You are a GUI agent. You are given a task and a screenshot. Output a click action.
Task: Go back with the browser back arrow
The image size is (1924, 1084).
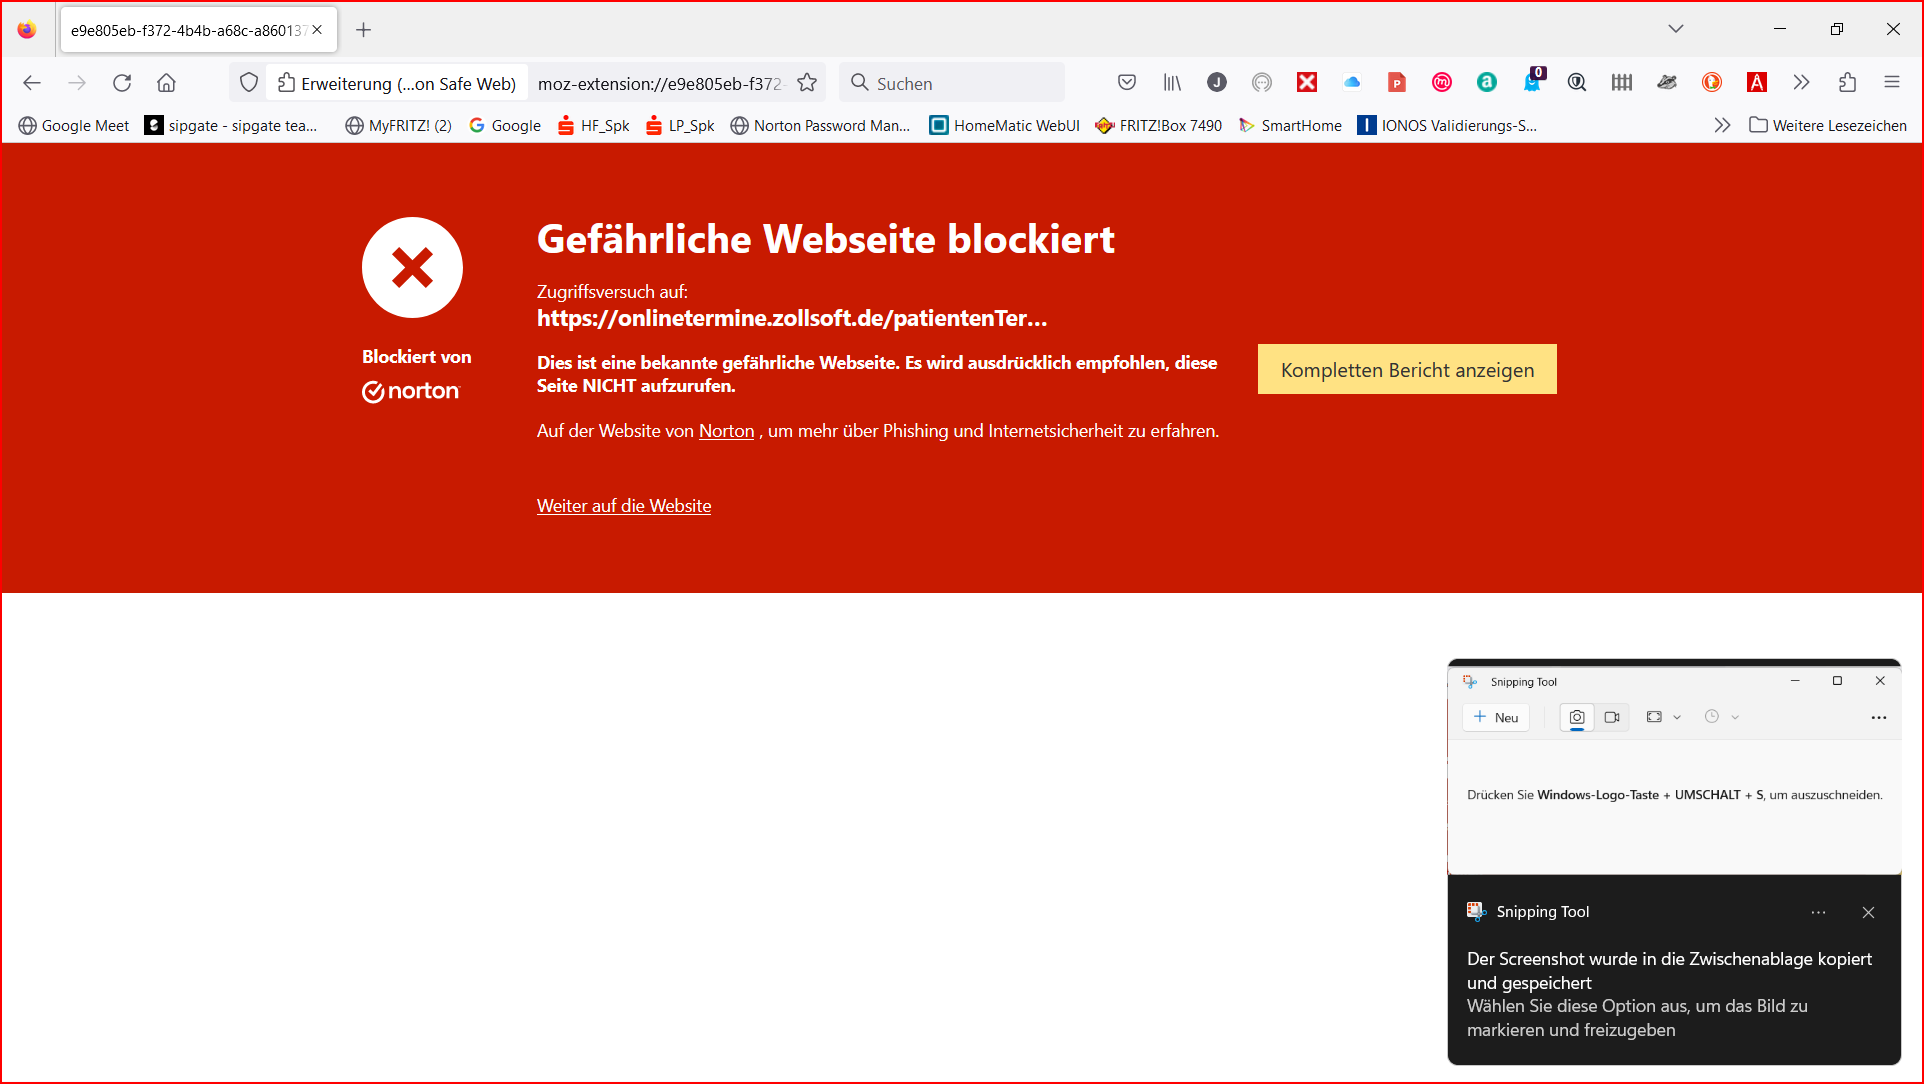[32, 83]
